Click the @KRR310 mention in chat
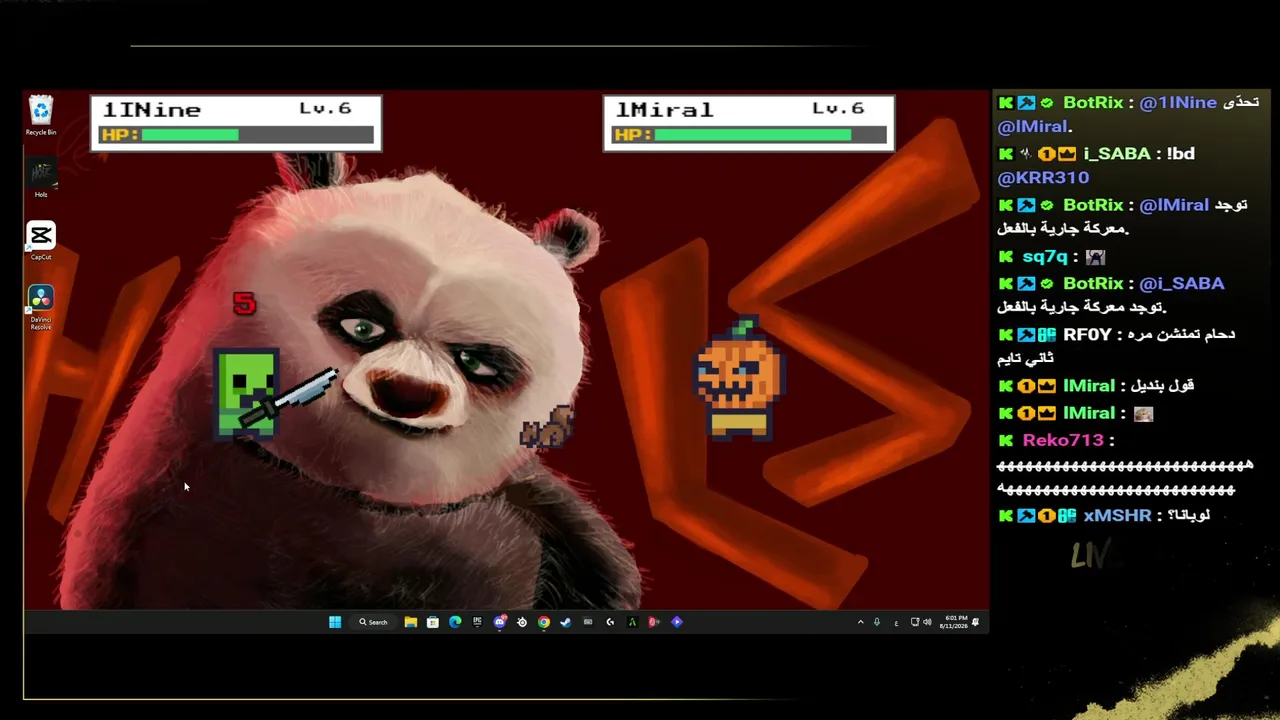 1043,178
